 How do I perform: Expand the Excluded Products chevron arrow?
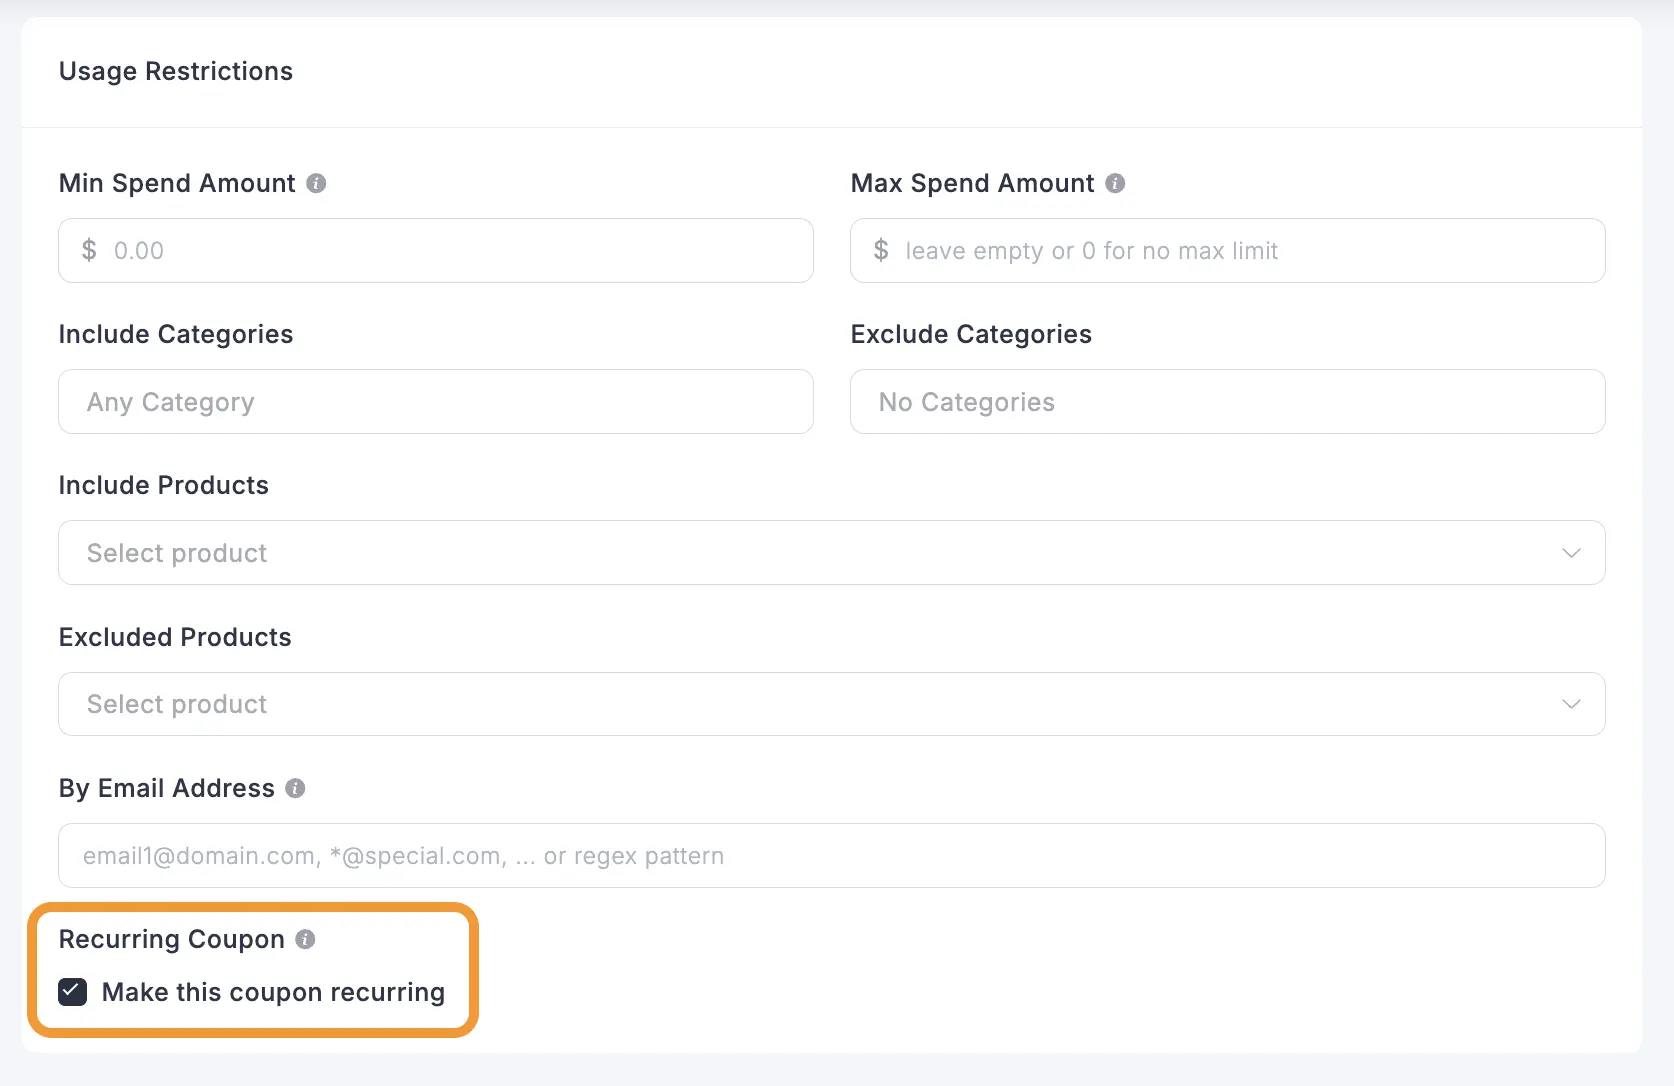click(x=1571, y=704)
